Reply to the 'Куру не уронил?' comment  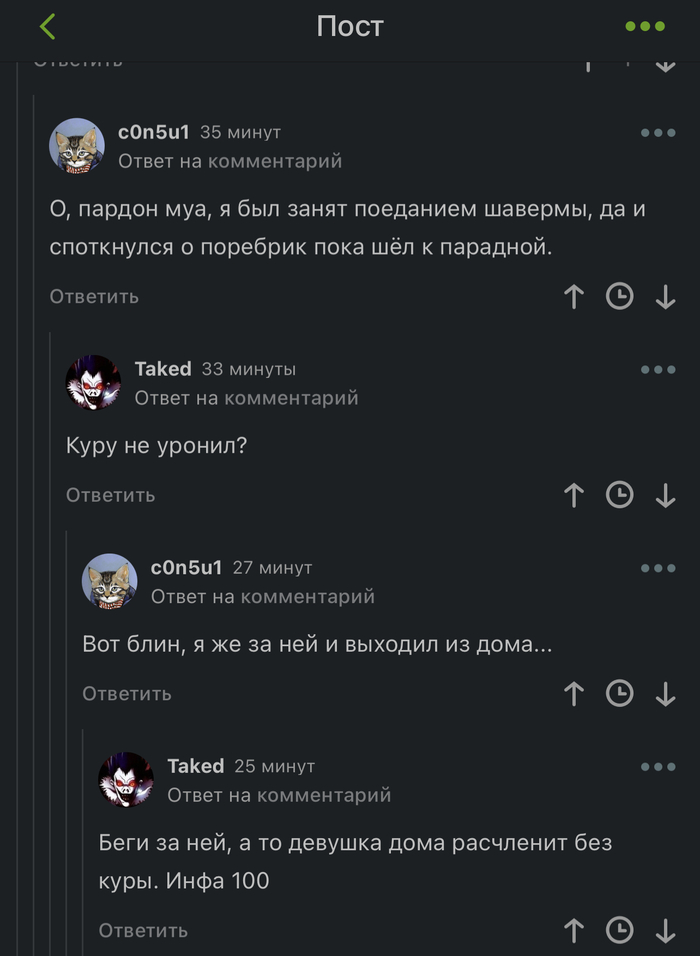(111, 495)
